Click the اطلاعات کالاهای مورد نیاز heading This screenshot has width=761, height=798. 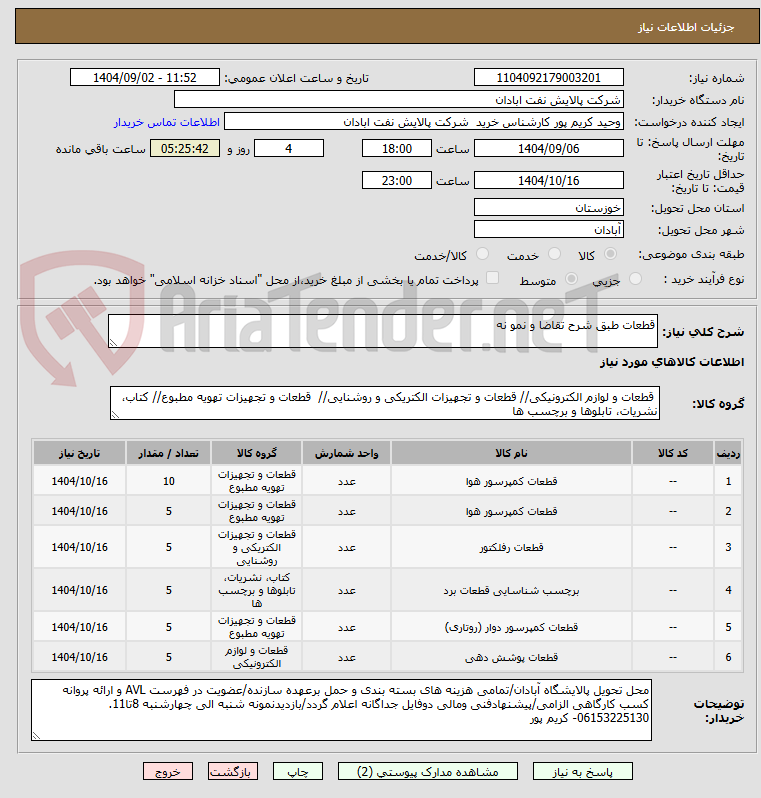click(x=672, y=362)
